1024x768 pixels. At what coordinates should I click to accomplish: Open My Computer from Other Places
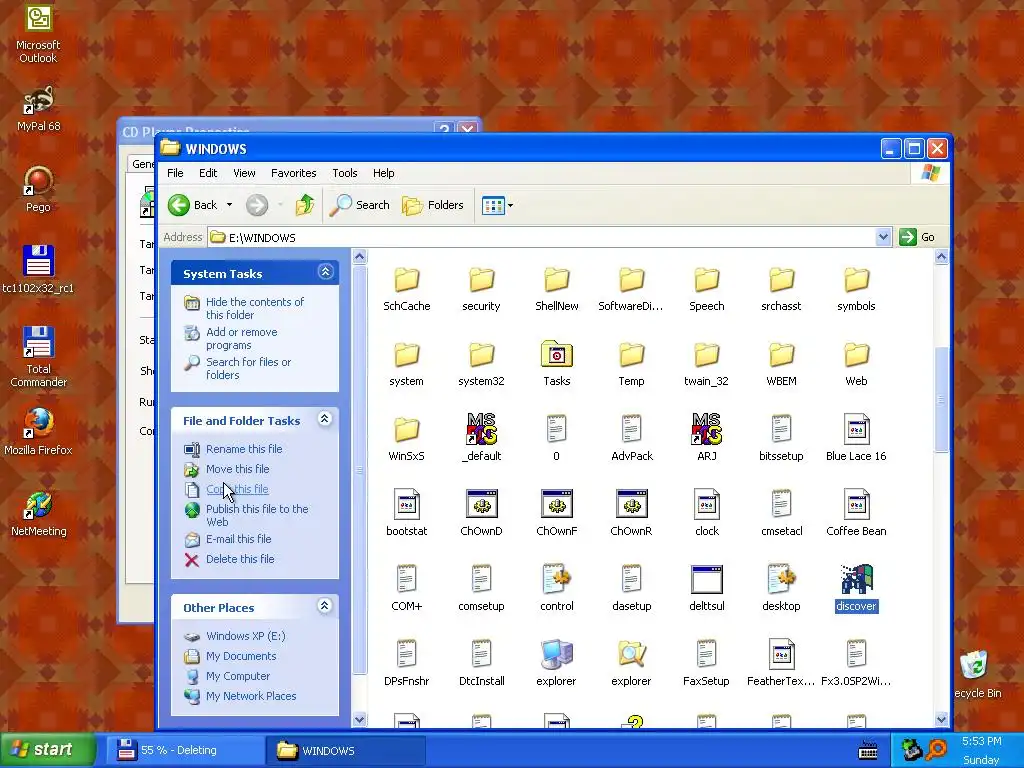click(238, 677)
